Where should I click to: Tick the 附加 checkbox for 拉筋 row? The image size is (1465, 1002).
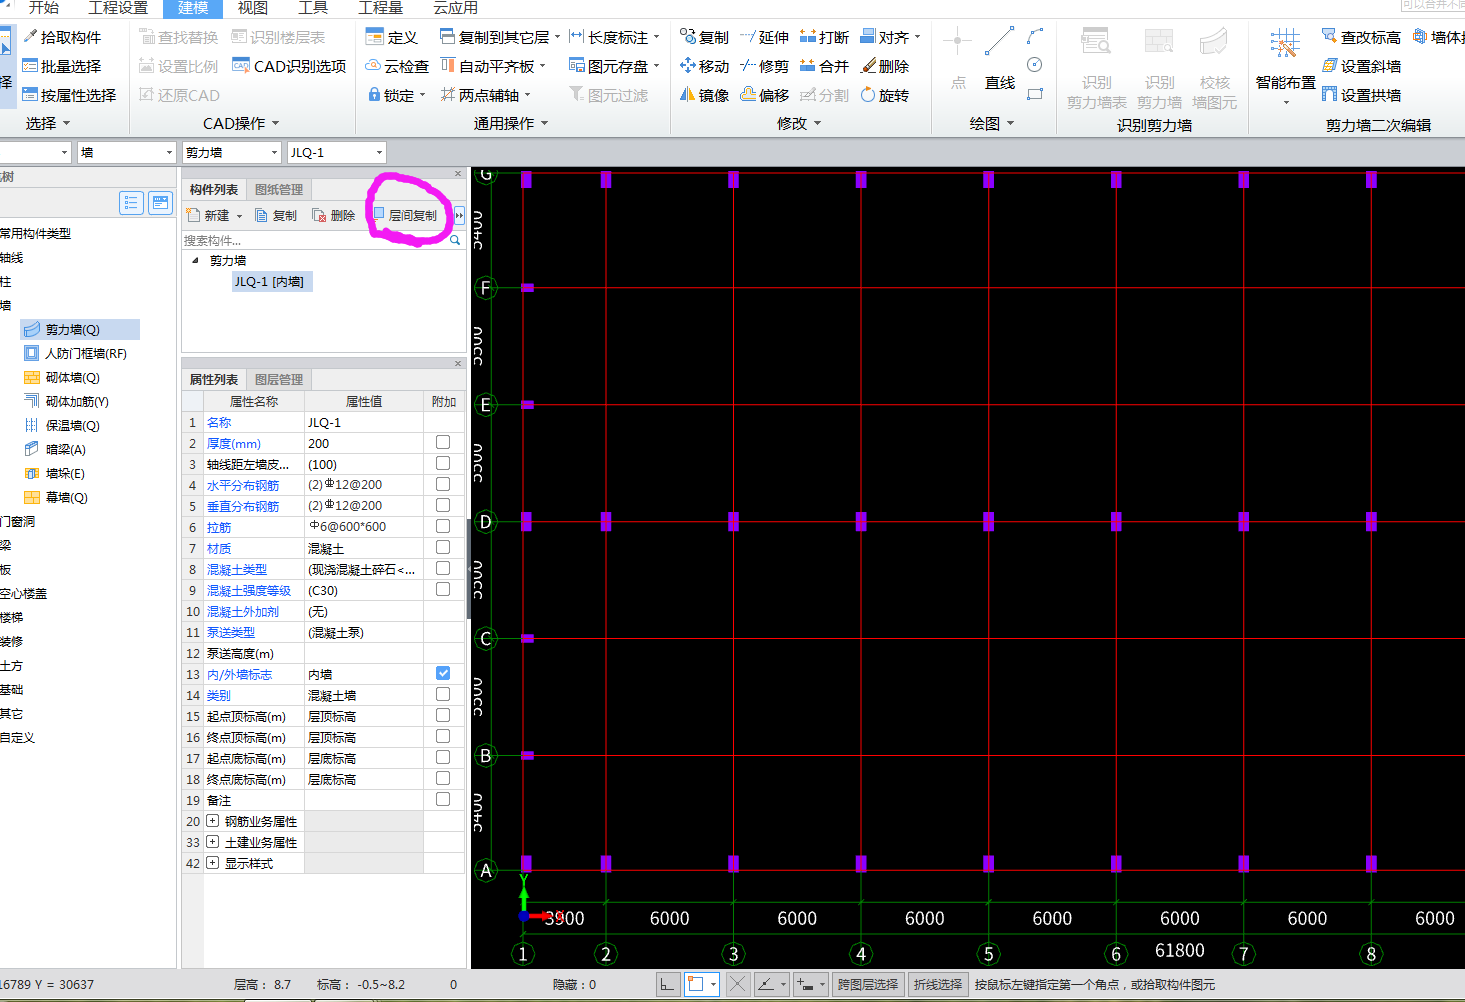pos(443,527)
